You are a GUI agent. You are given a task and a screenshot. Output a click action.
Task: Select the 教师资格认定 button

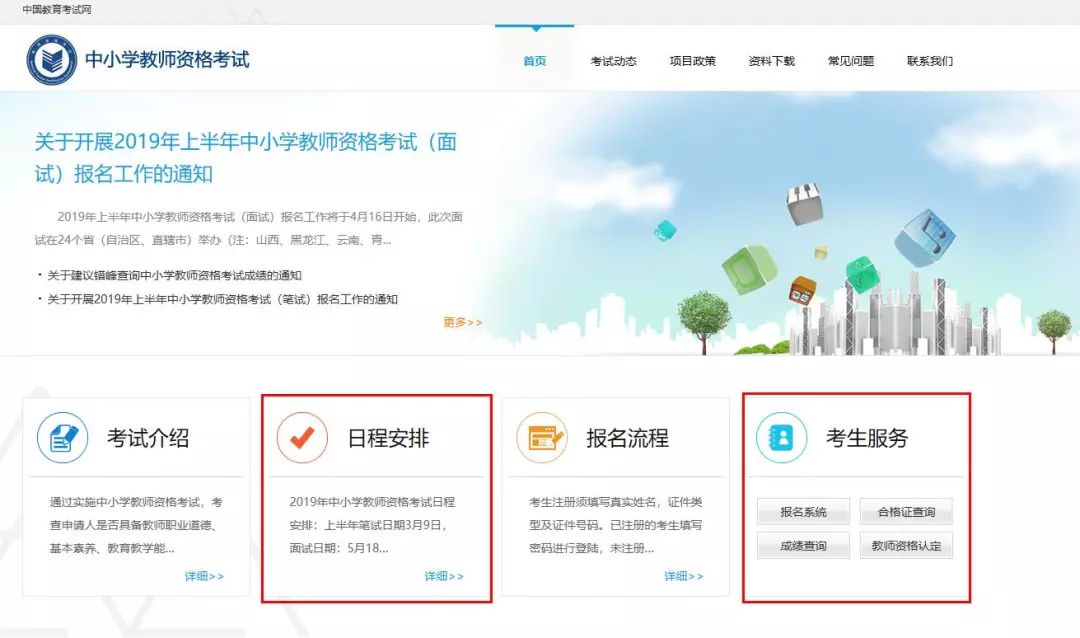coord(906,545)
